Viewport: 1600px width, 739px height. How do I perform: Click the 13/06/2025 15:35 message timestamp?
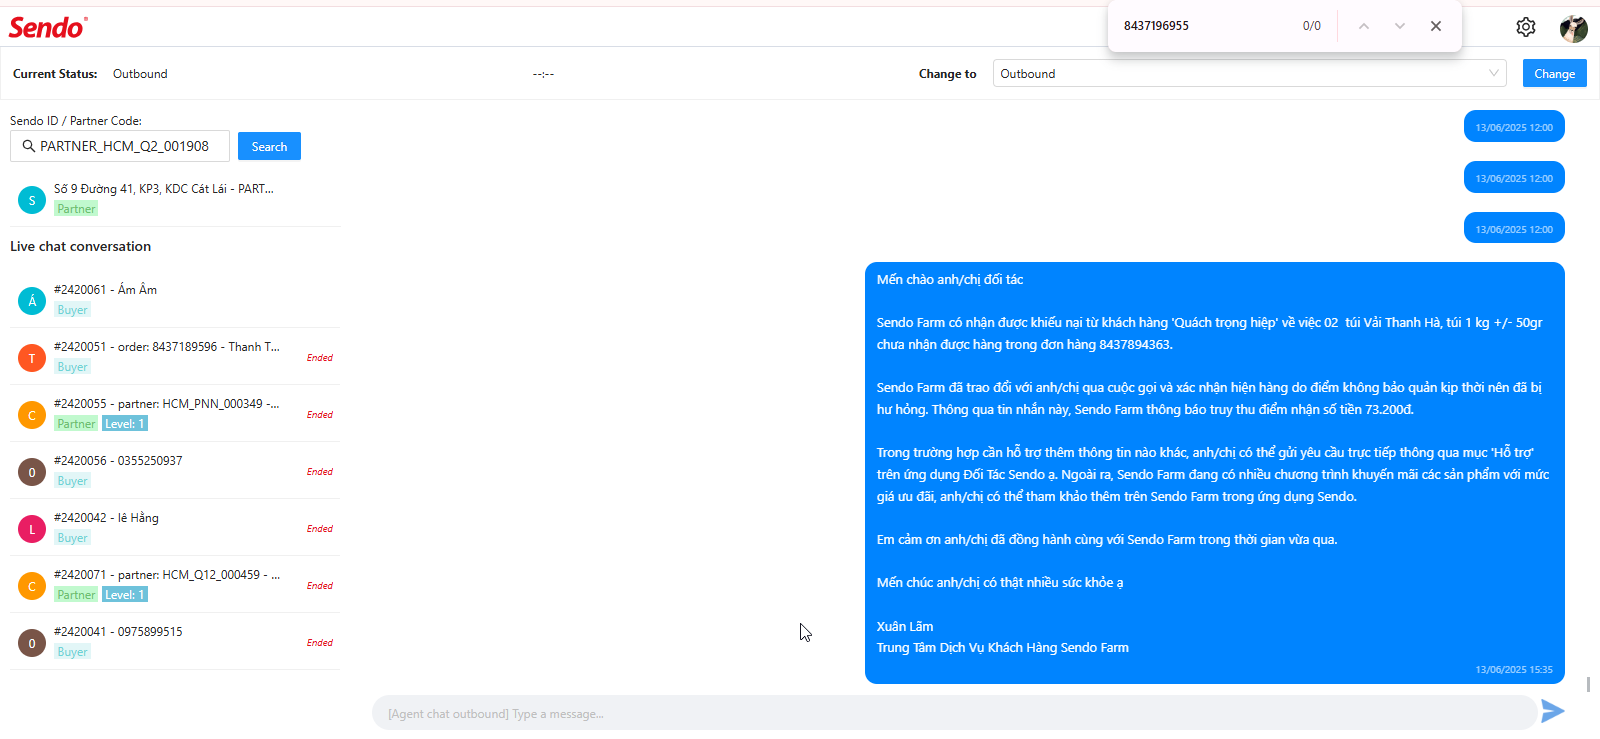tap(1514, 670)
